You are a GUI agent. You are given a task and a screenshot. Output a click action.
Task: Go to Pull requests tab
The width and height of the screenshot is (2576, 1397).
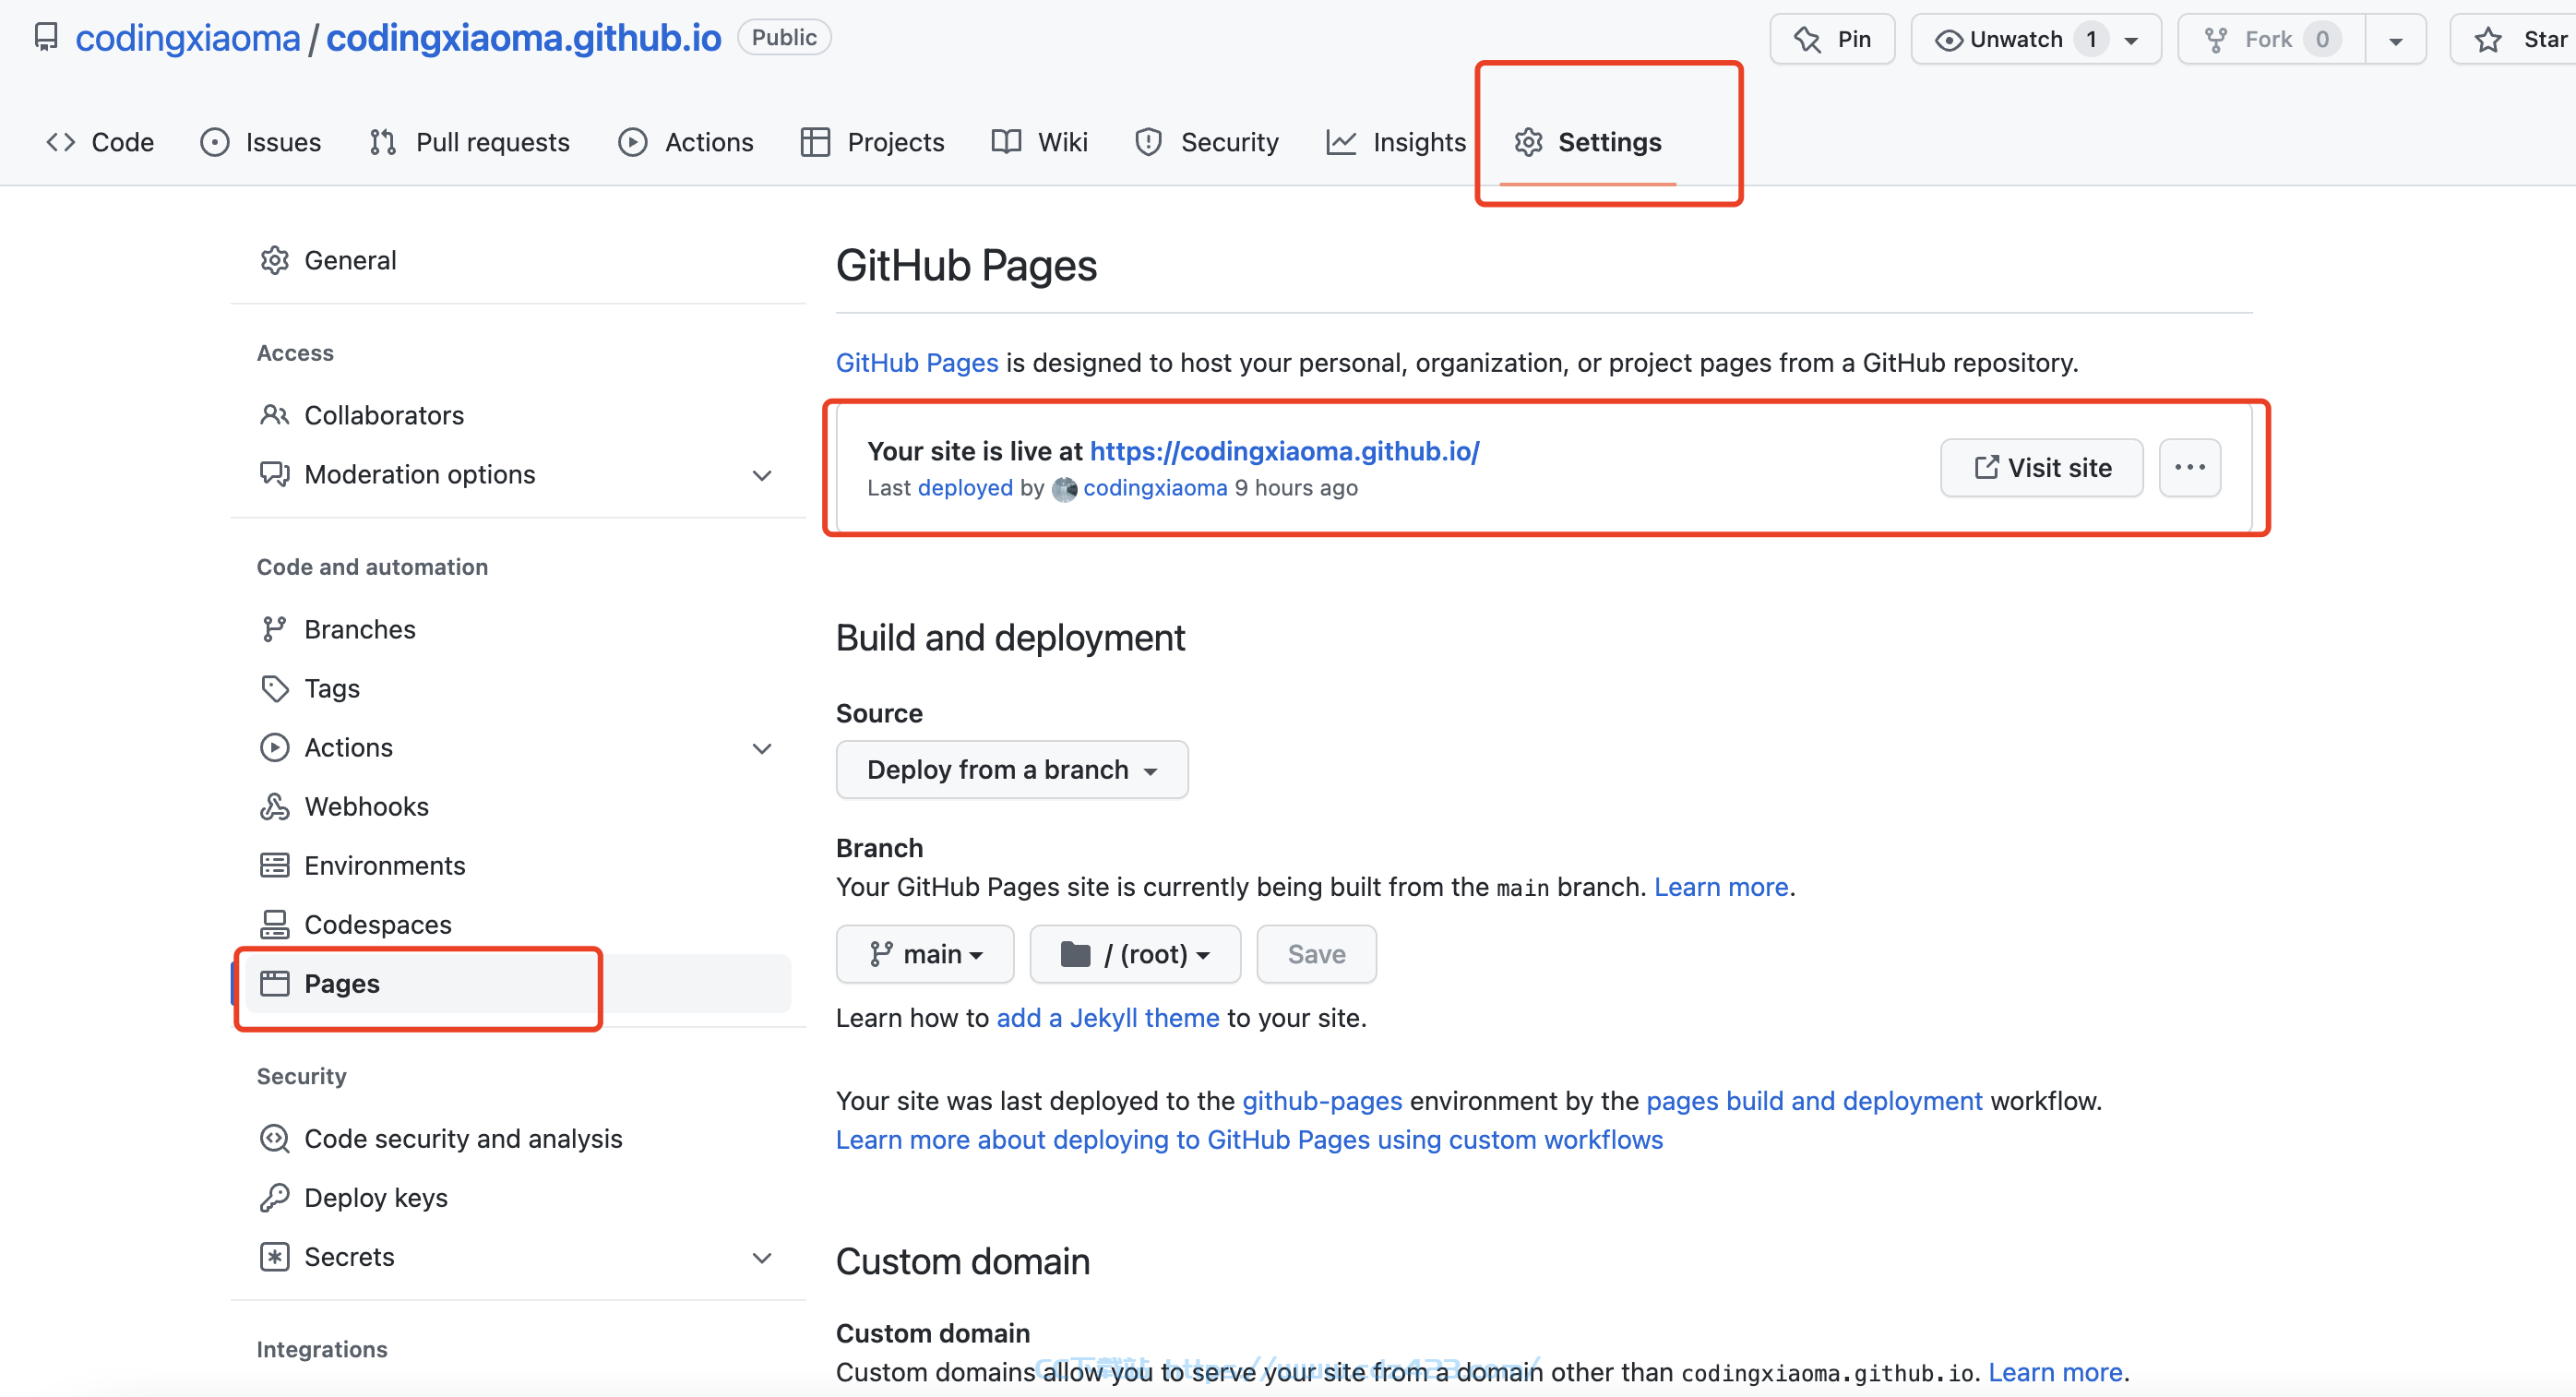point(469,142)
